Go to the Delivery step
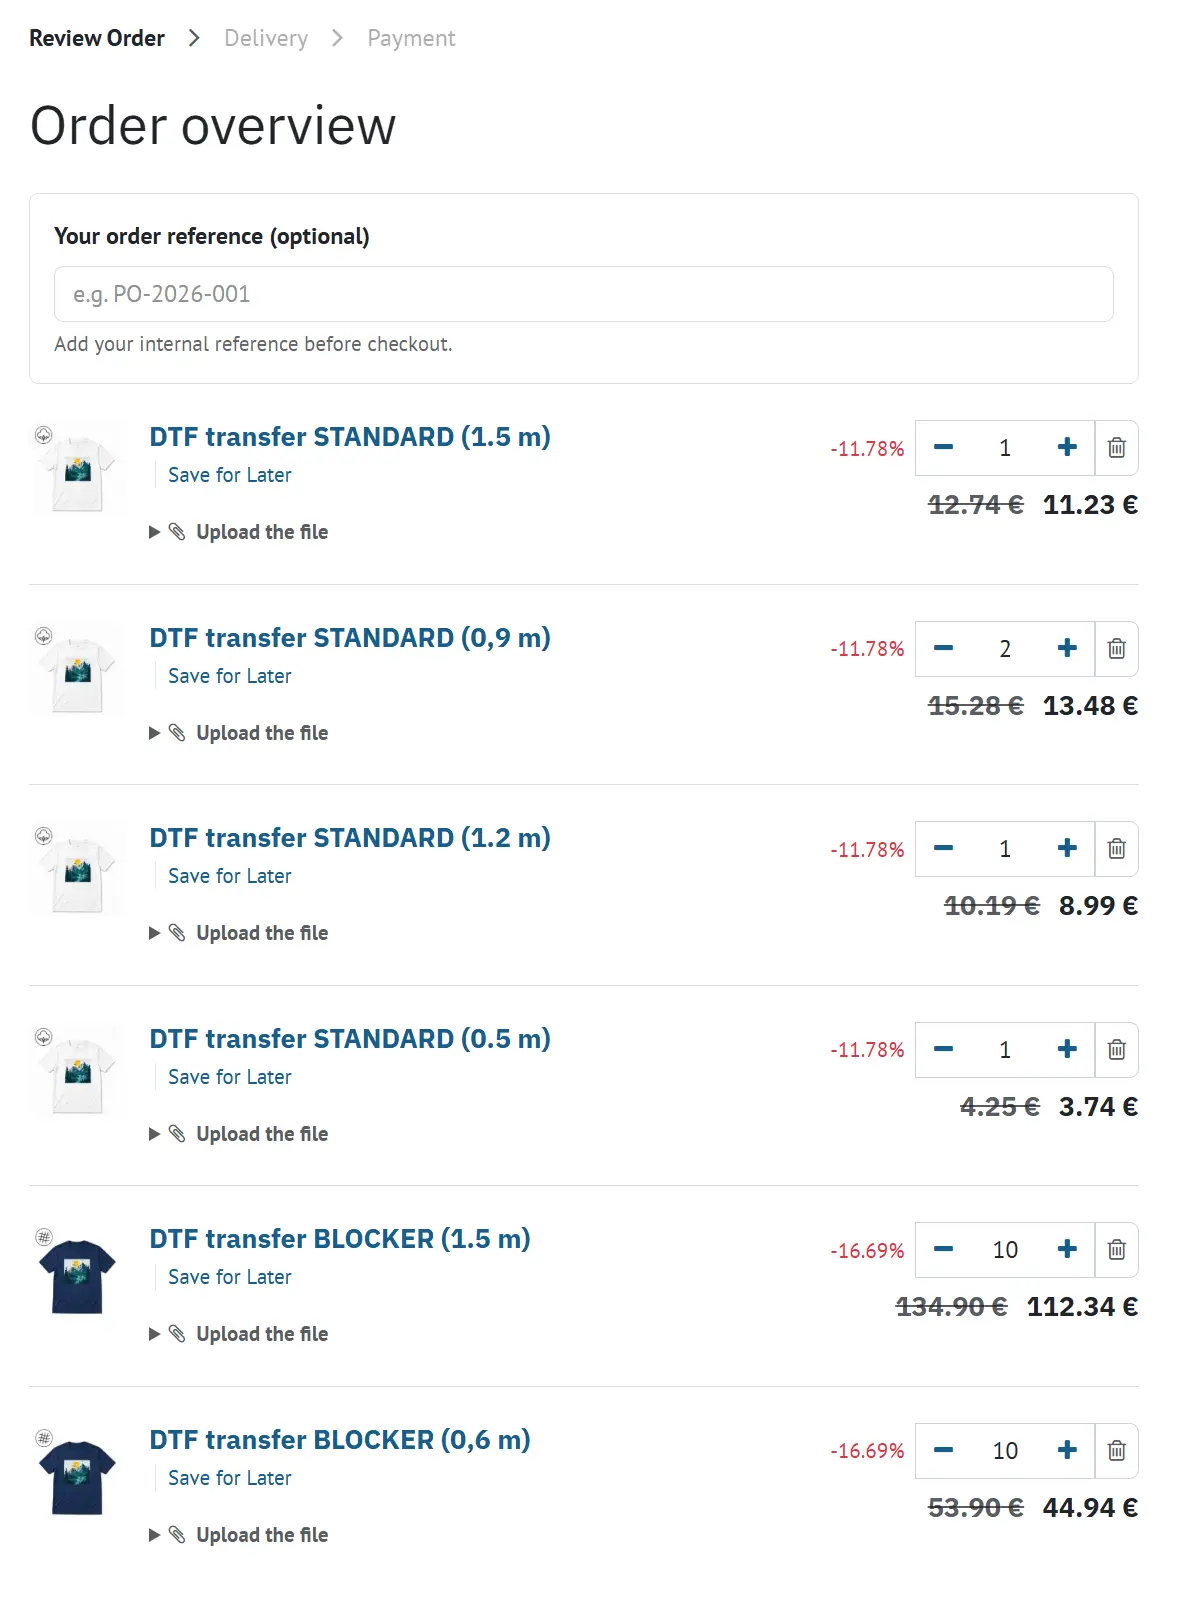The height and width of the screenshot is (1599, 1182). tap(266, 38)
